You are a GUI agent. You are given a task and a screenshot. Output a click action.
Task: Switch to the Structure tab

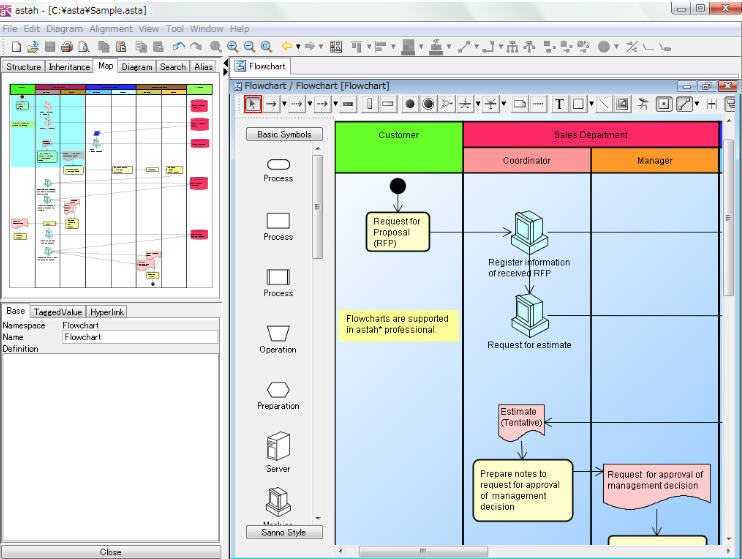pos(24,67)
